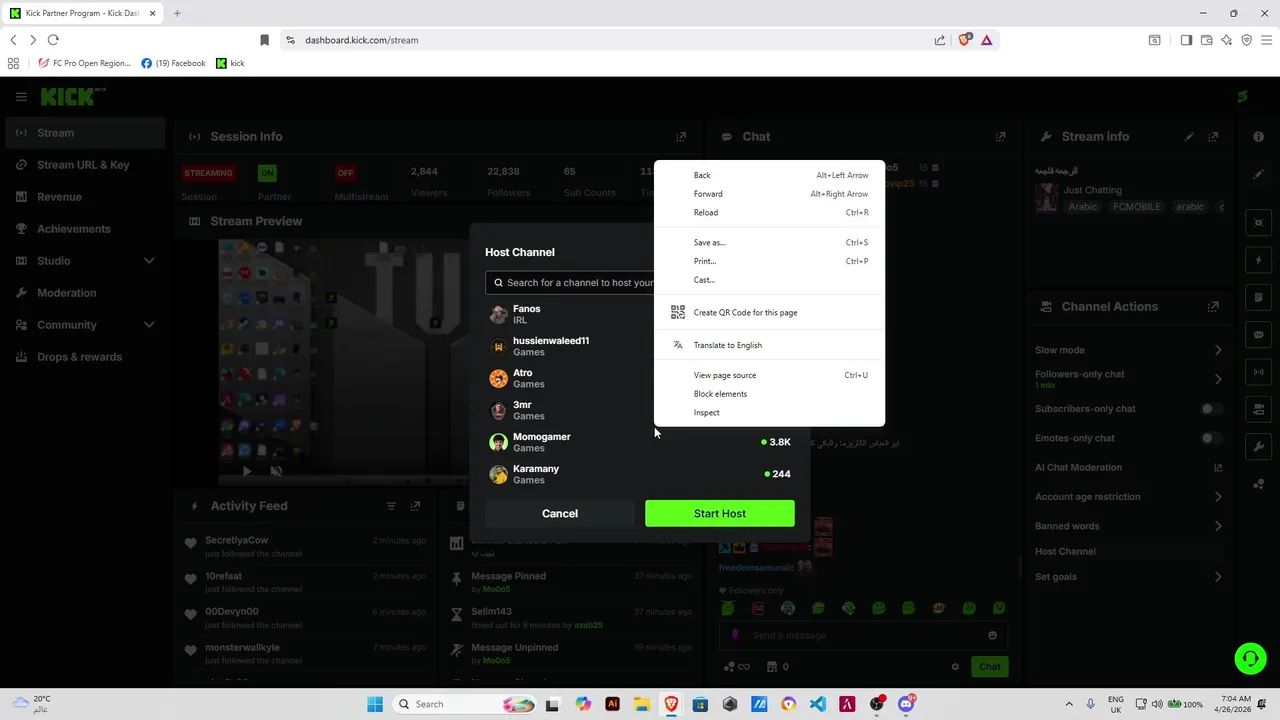This screenshot has width=1280, height=720.
Task: Toggle Emotes-only chat switch
Action: pos(1211,438)
